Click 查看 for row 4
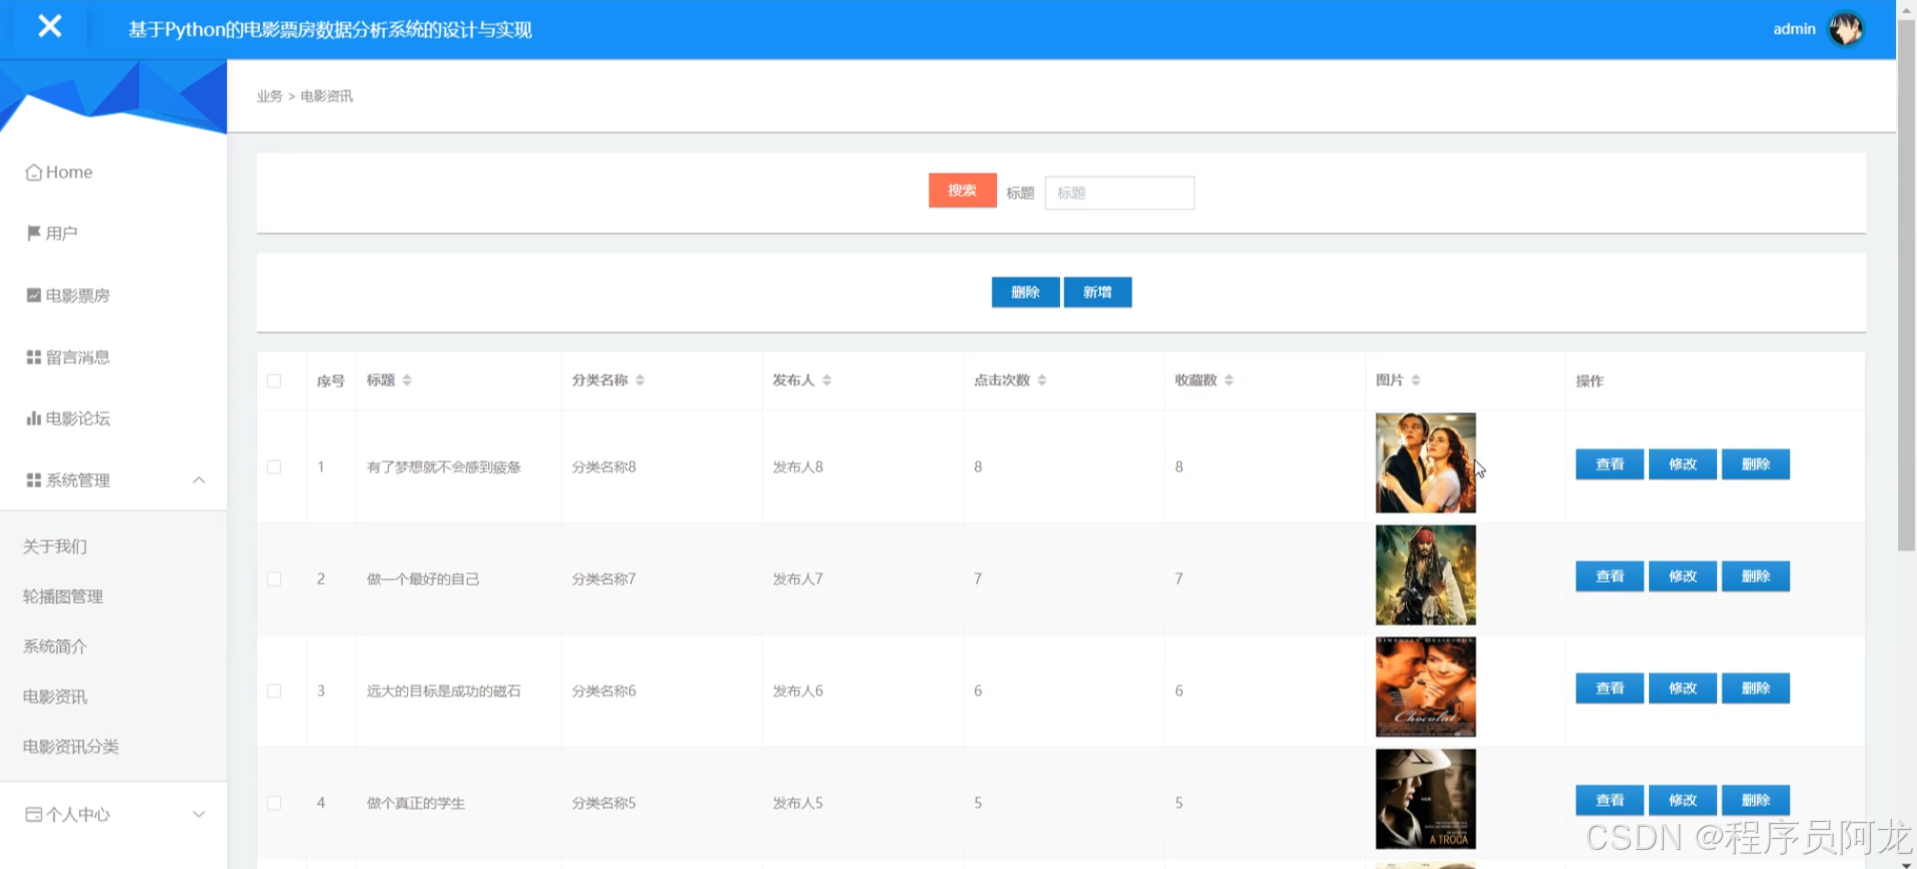The height and width of the screenshot is (869, 1917). point(1609,800)
